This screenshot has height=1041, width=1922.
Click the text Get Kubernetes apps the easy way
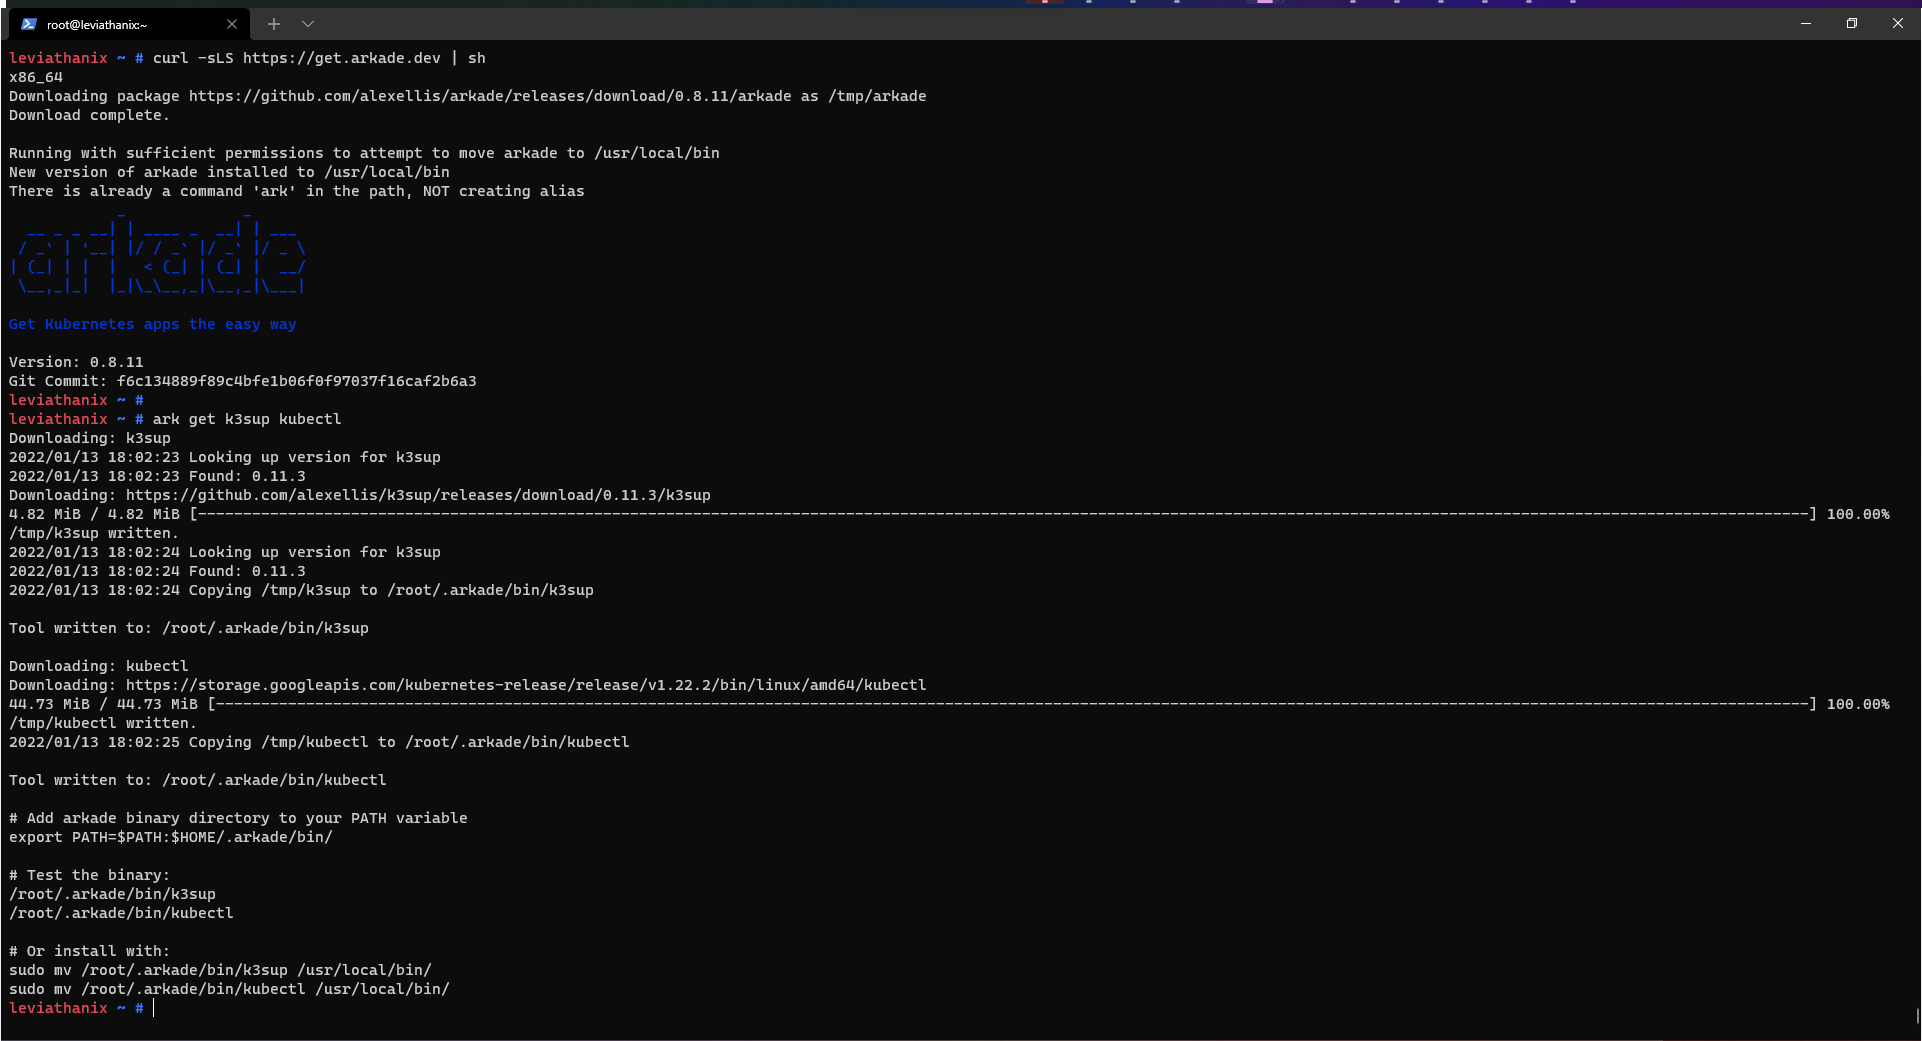[x=152, y=324]
